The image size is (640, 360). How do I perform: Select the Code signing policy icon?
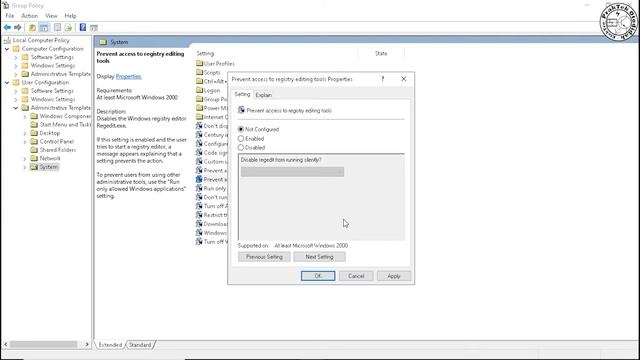click(199, 153)
